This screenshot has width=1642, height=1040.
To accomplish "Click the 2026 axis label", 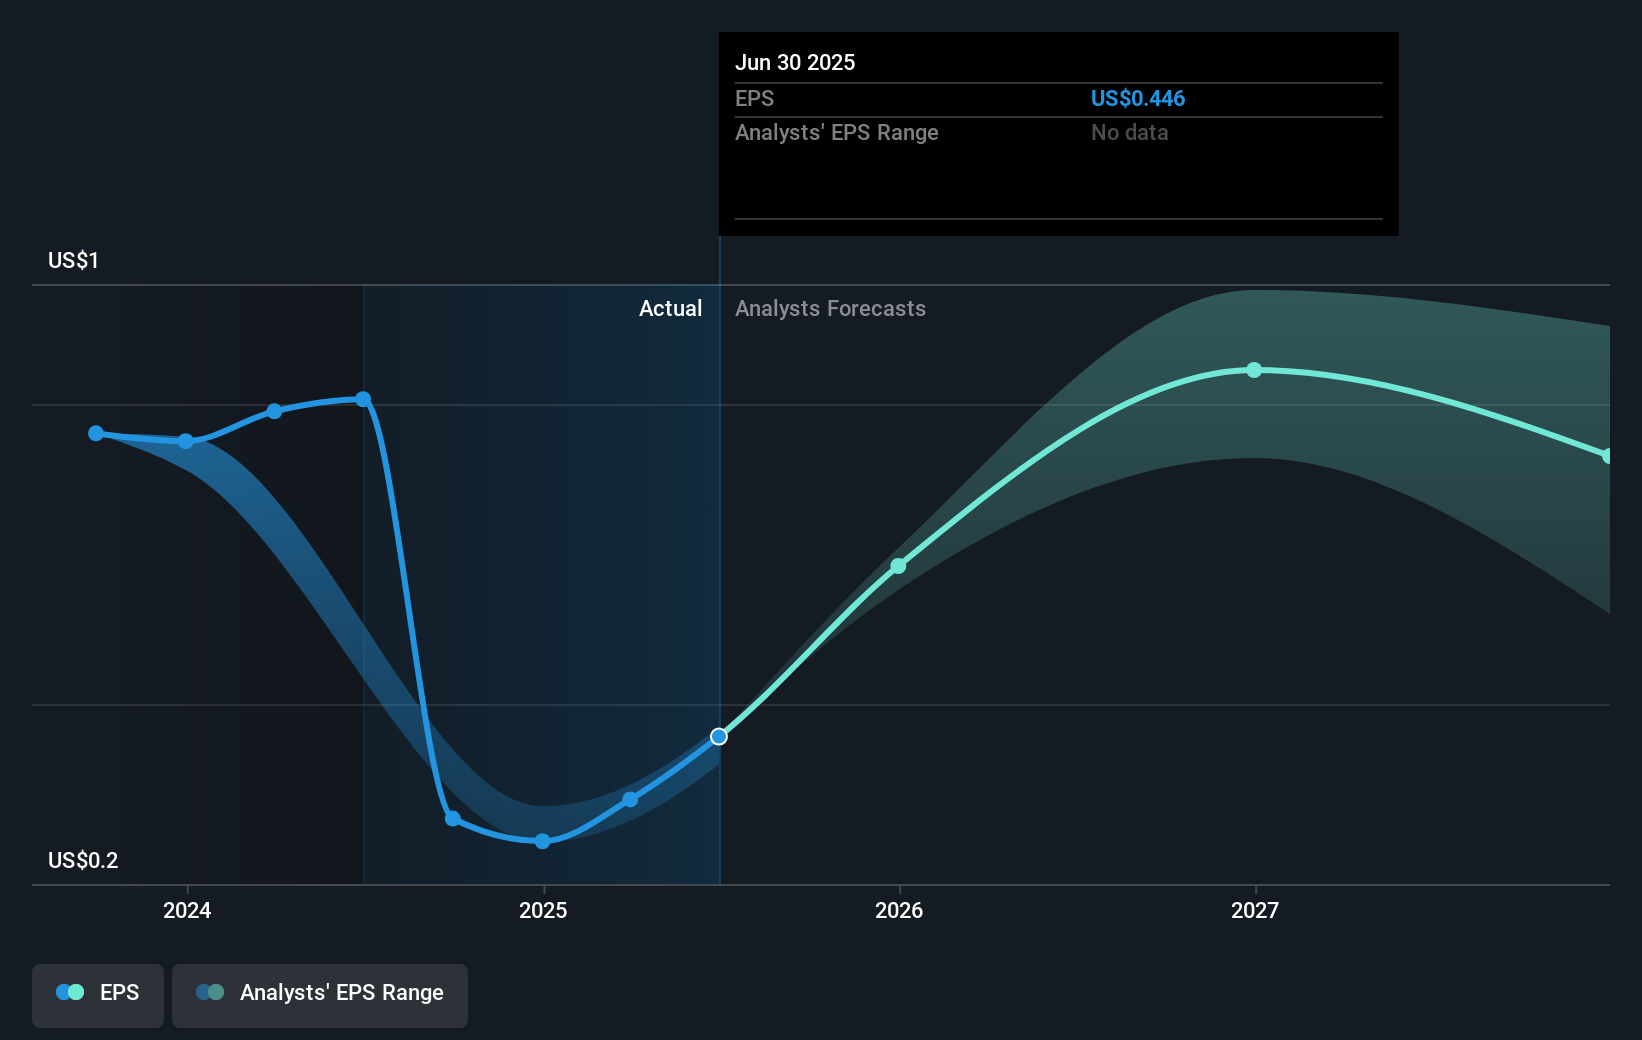I will tap(899, 910).
